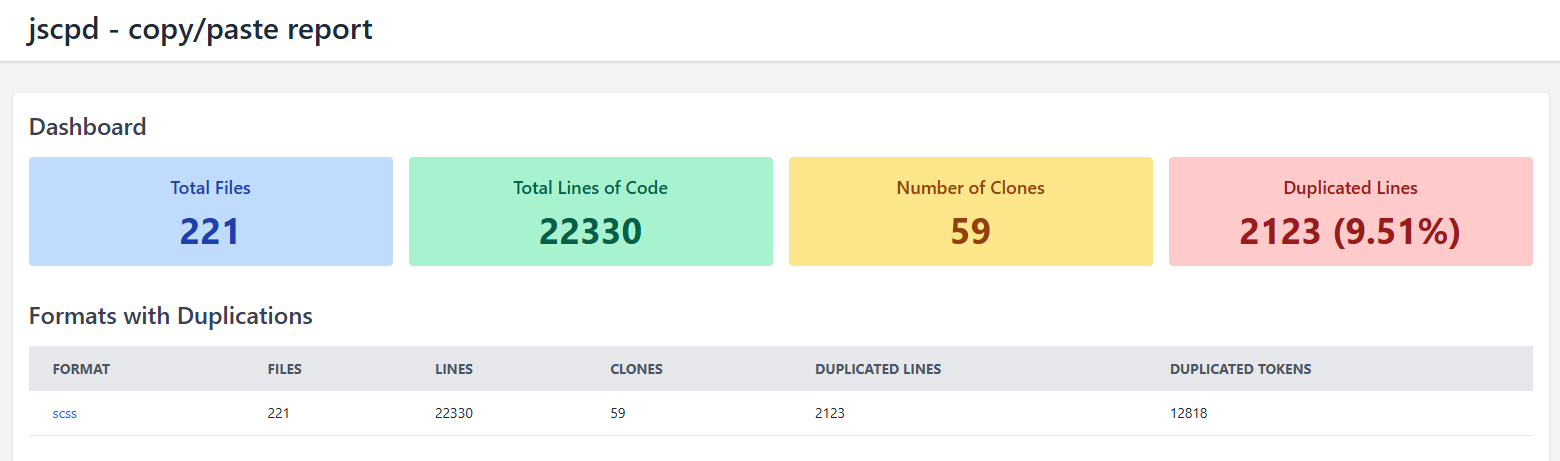Select the value 2123 (9.51%)

coord(1350,231)
